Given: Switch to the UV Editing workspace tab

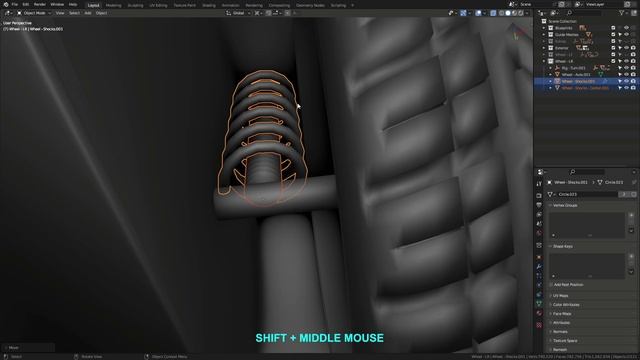Looking at the screenshot, I should click(x=158, y=5).
